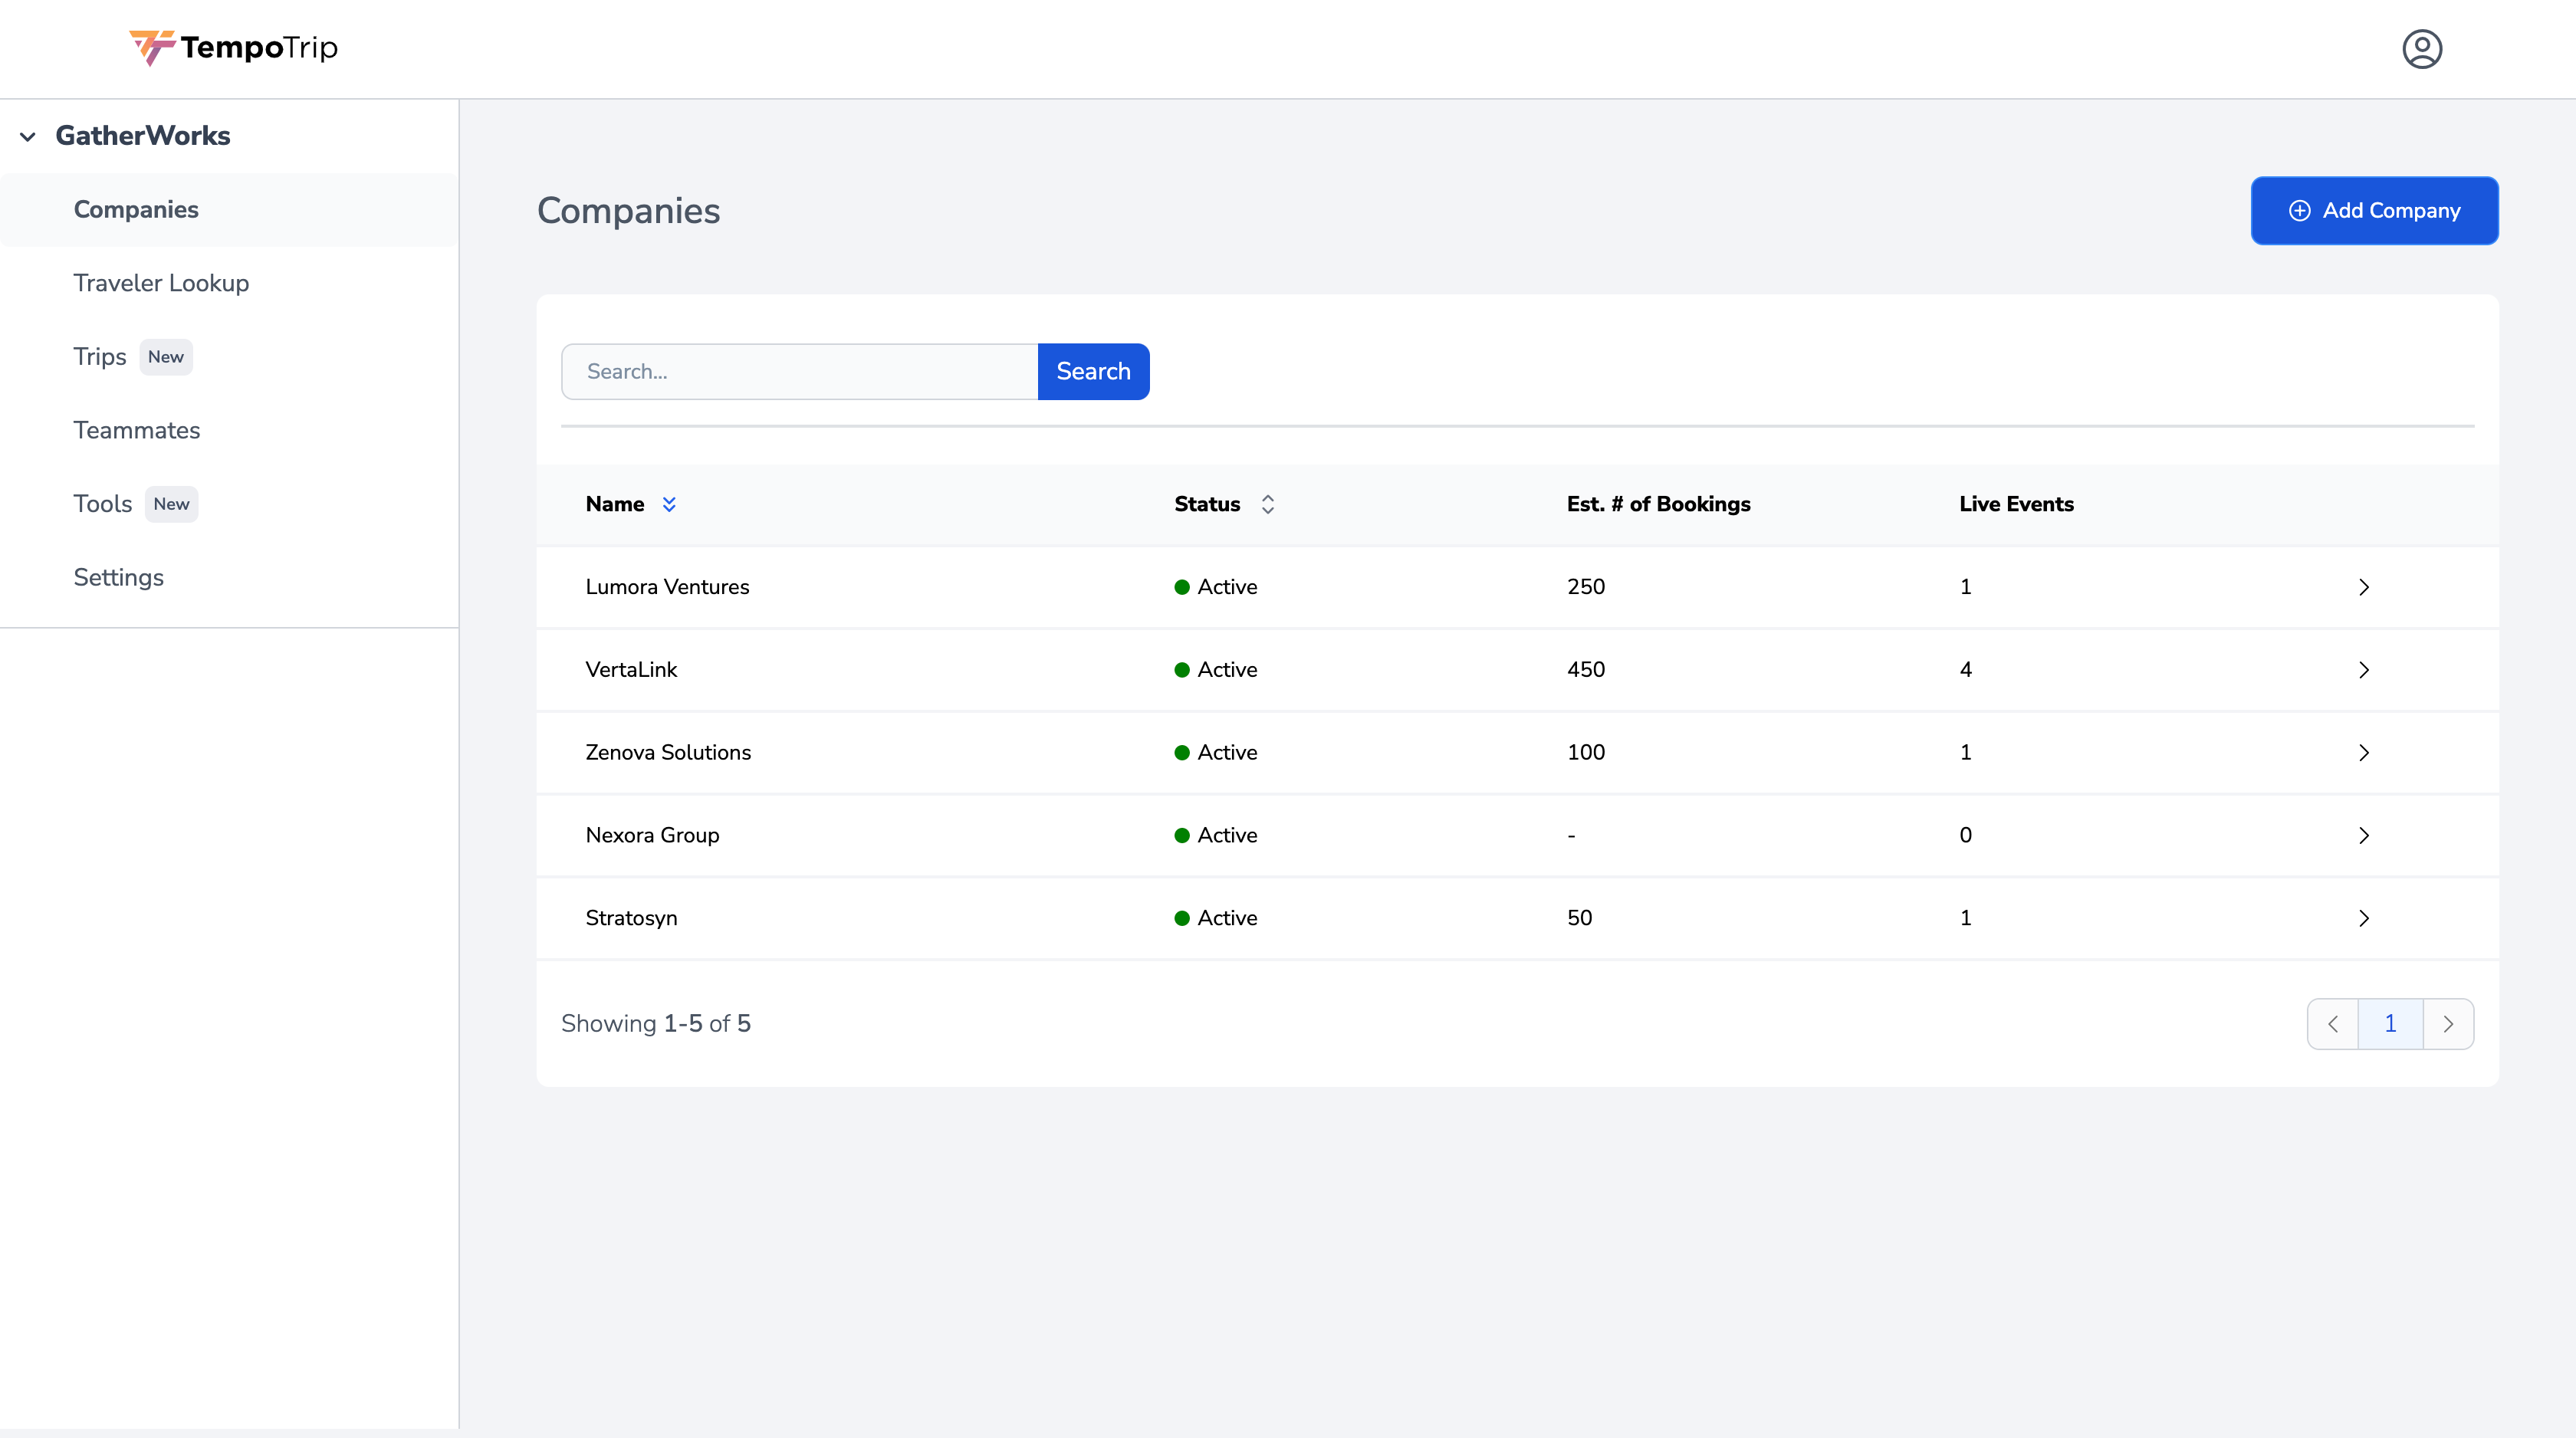This screenshot has width=2576, height=1438.
Task: Toggle Name column sort arrow
Action: 669,504
